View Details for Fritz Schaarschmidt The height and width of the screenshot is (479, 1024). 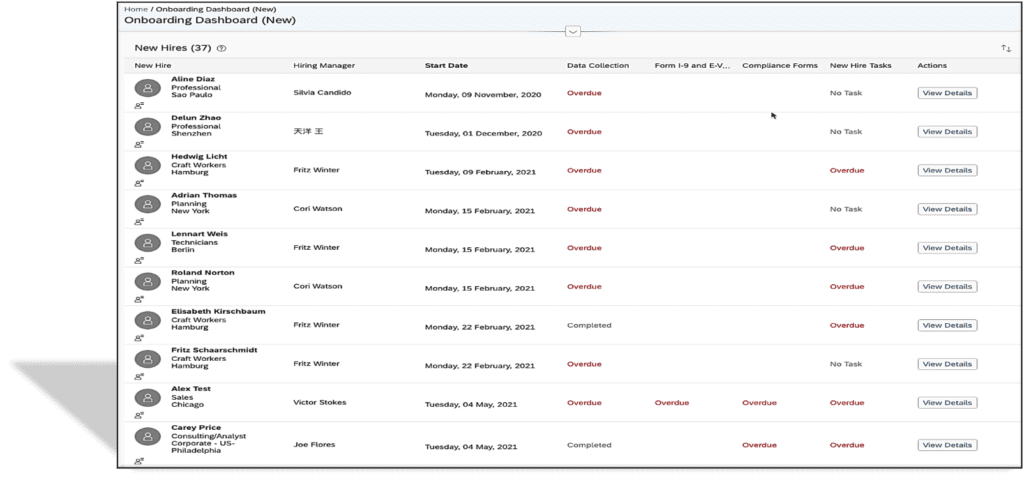click(x=947, y=364)
